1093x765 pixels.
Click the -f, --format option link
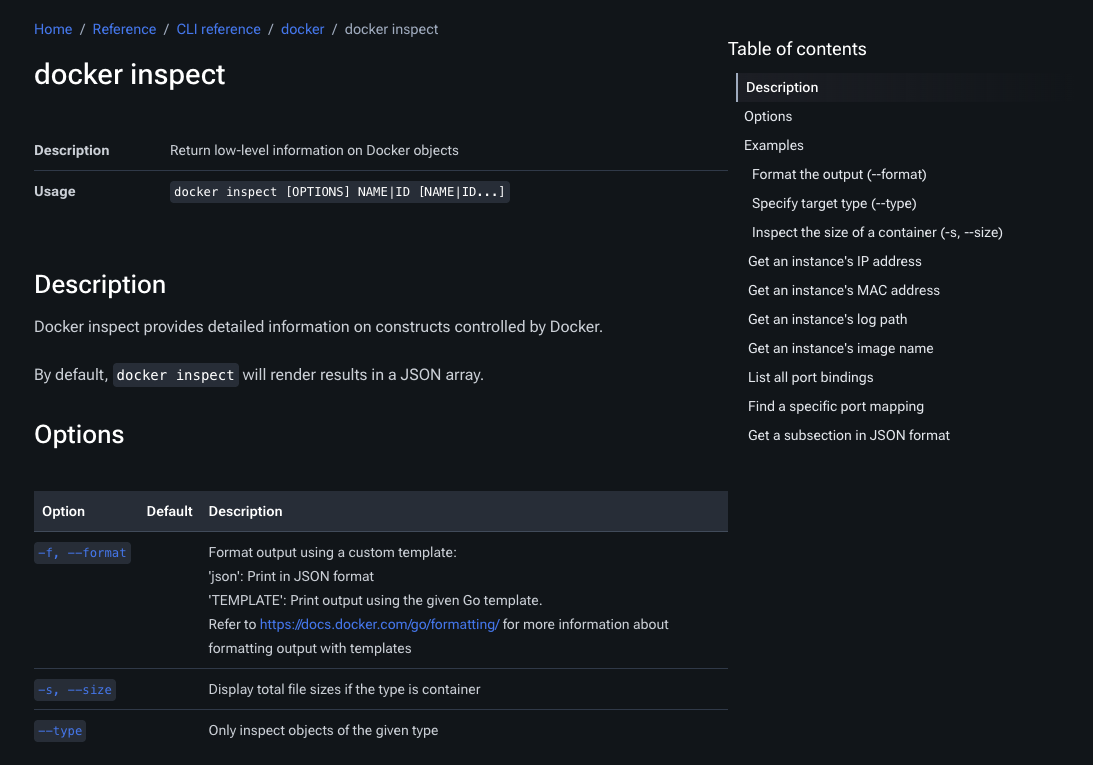pyautogui.click(x=82, y=552)
